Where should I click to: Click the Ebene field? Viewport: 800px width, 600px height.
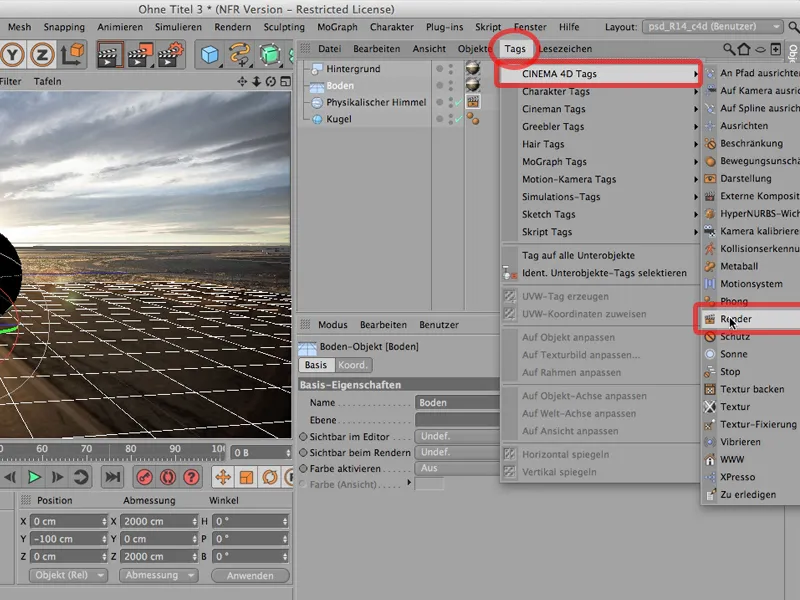pyautogui.click(x=457, y=420)
